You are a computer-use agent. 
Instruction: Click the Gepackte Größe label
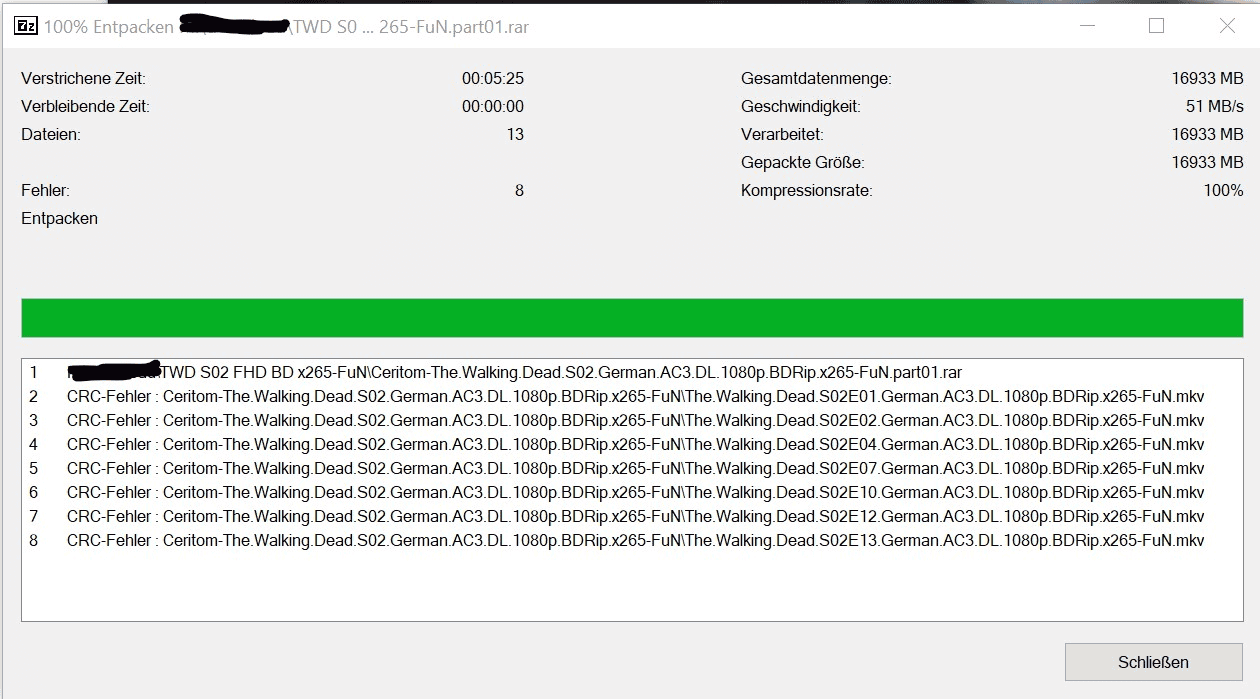click(x=803, y=162)
